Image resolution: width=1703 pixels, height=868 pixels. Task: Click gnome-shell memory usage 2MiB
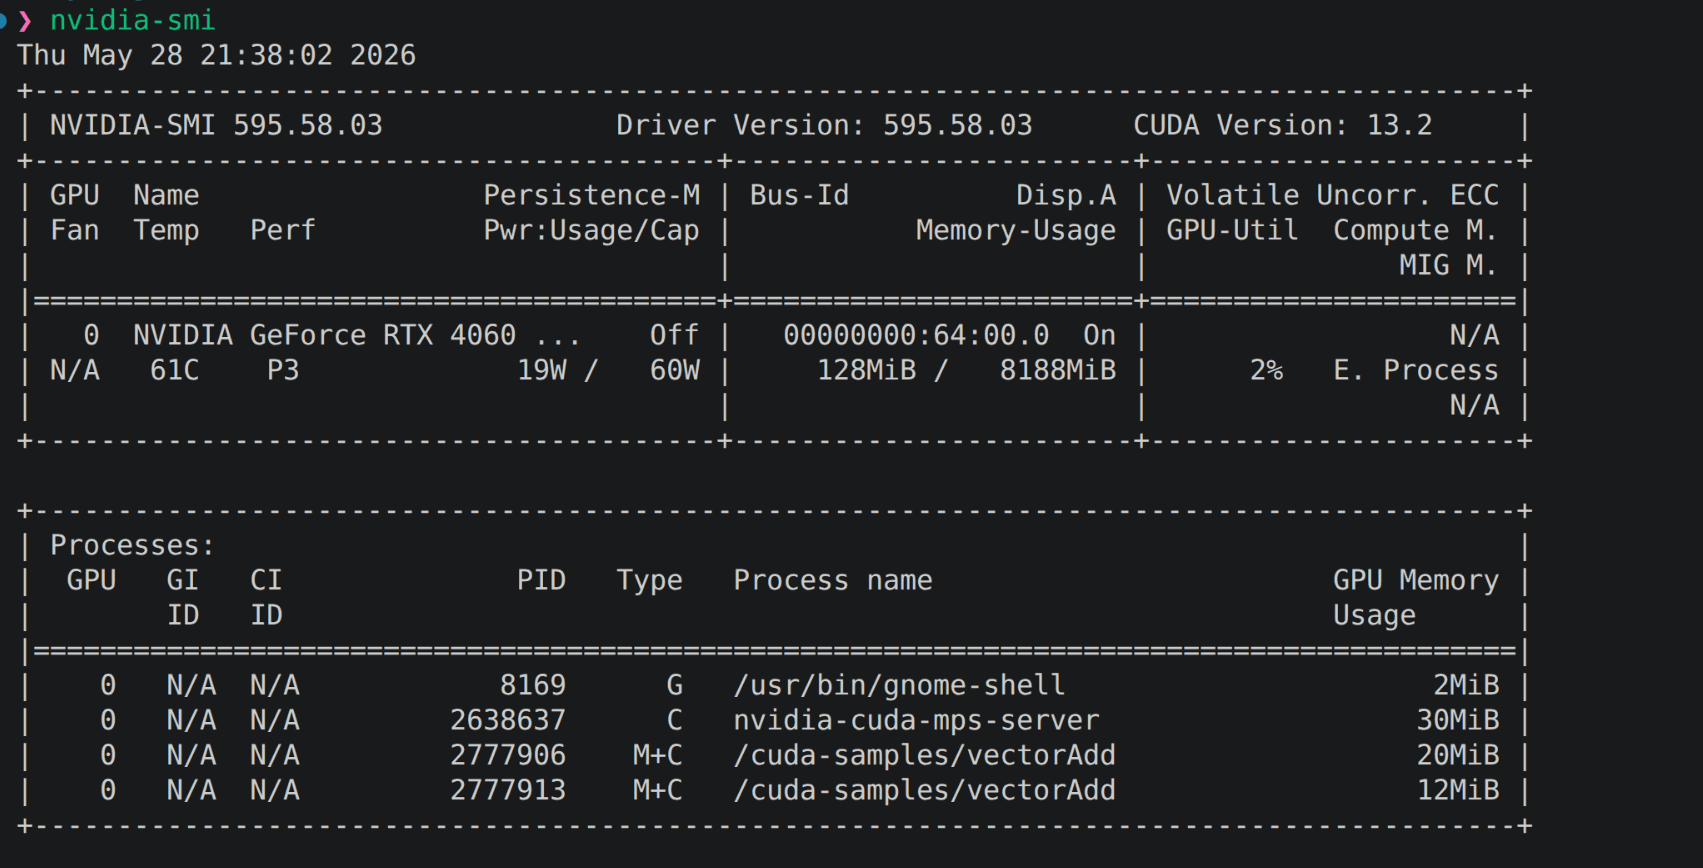click(1466, 685)
